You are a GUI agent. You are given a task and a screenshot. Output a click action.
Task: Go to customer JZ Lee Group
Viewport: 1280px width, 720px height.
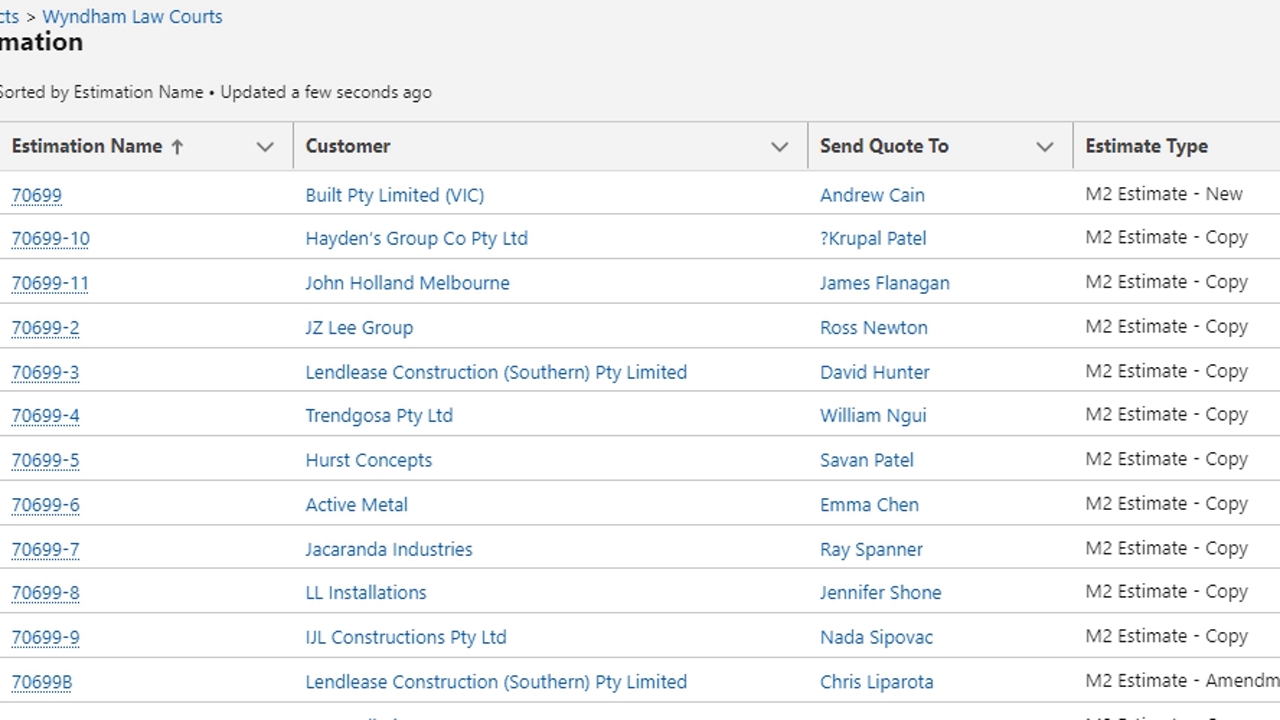click(359, 328)
